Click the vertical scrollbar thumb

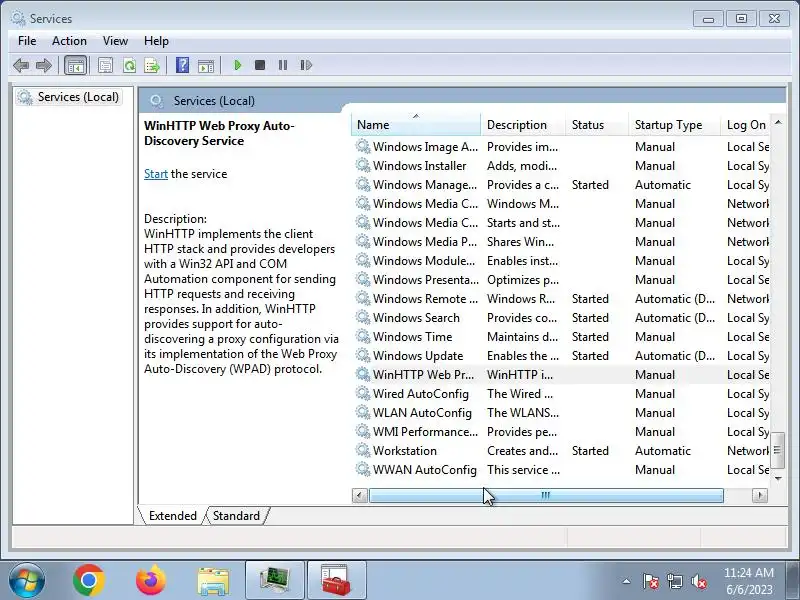click(778, 450)
